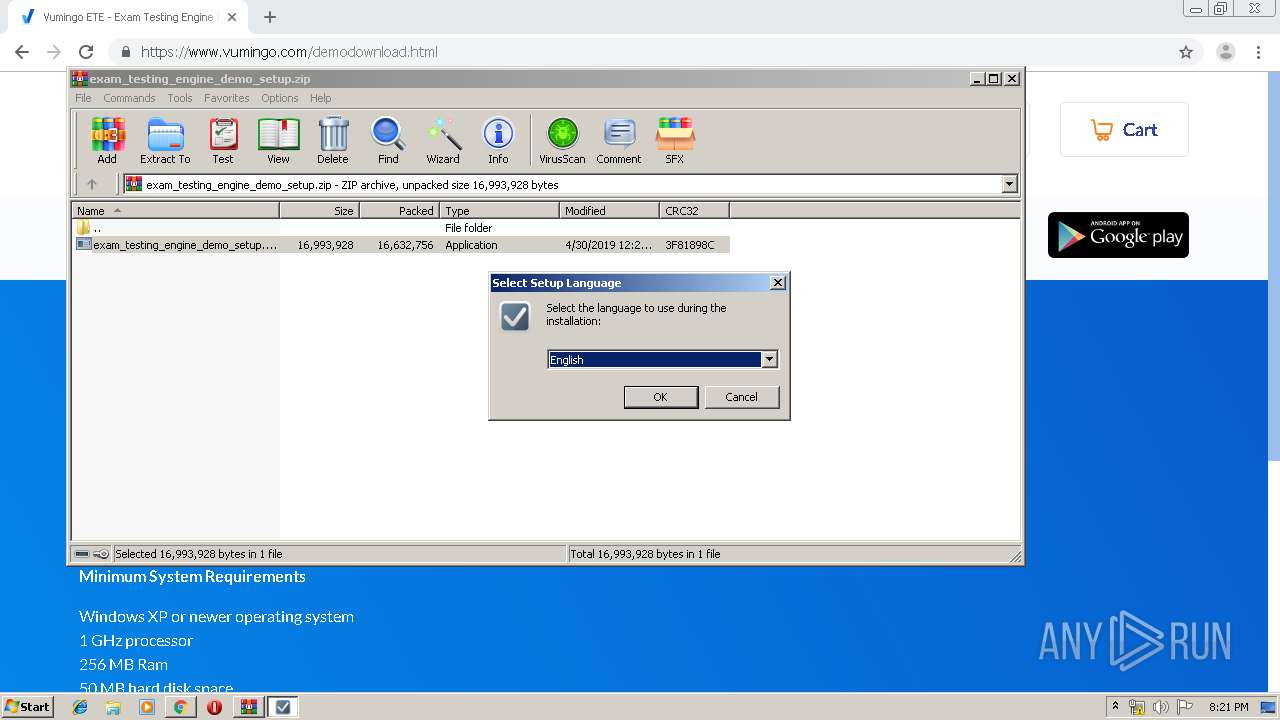The height and width of the screenshot is (720, 1280).
Task: Click the Action Center flag tray icon
Action: [1185, 707]
